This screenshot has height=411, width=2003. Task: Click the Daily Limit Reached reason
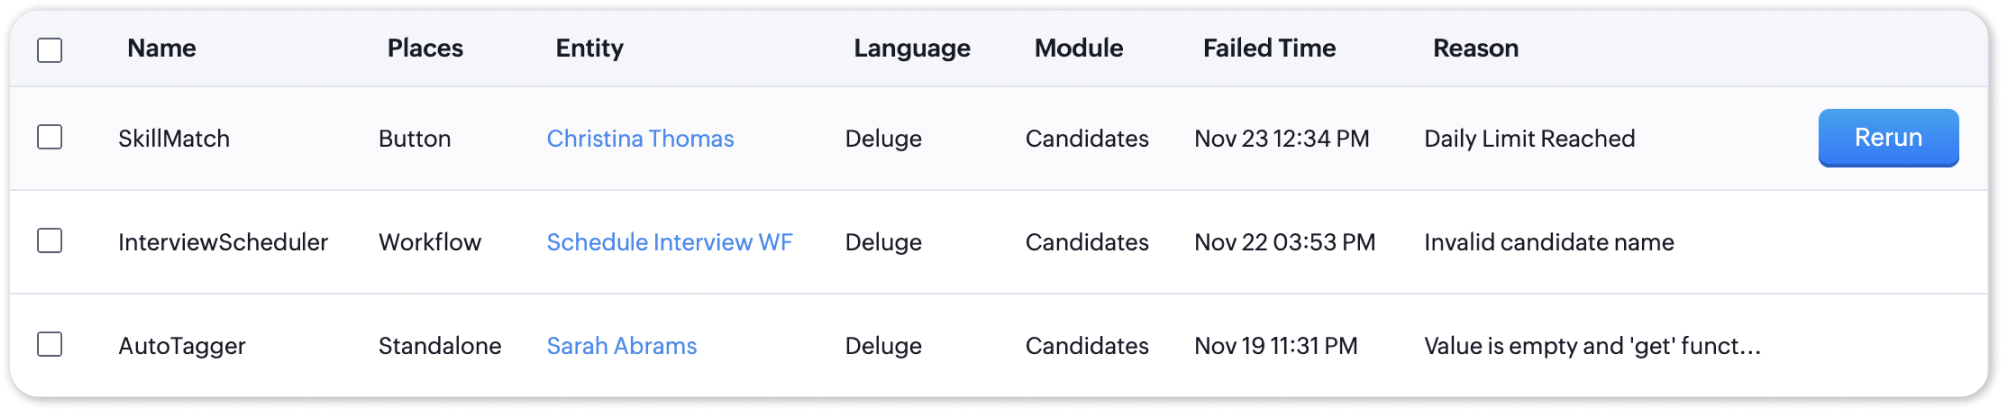(x=1529, y=139)
